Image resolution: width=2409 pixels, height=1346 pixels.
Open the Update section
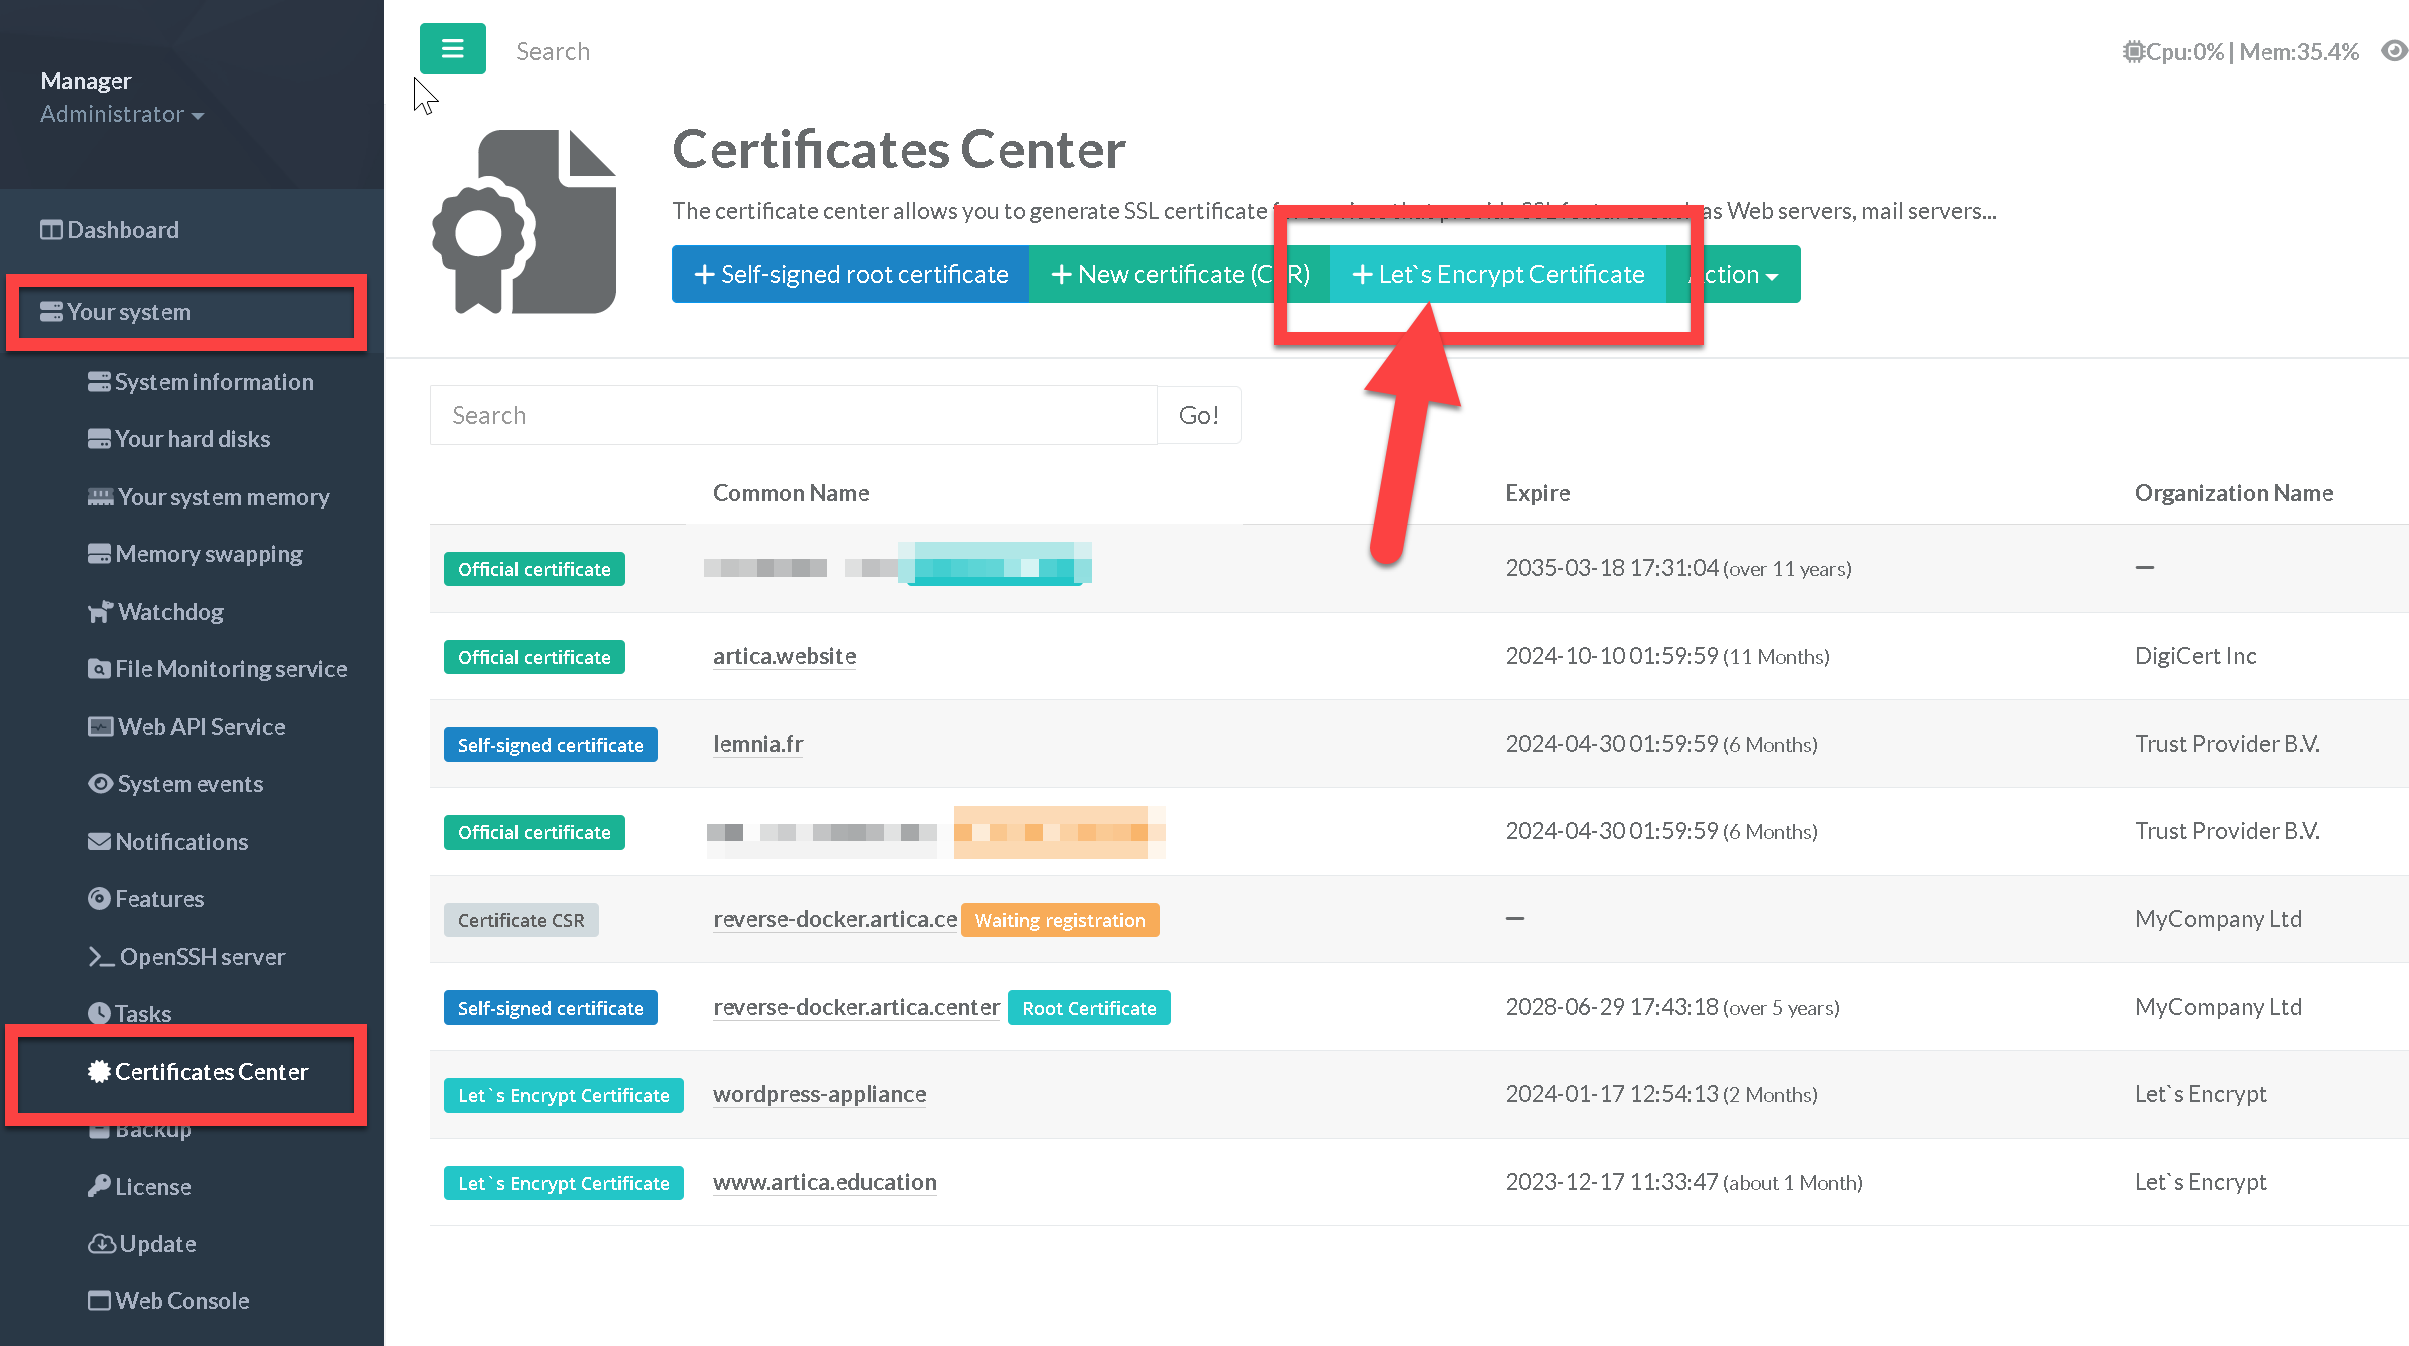click(x=157, y=1244)
